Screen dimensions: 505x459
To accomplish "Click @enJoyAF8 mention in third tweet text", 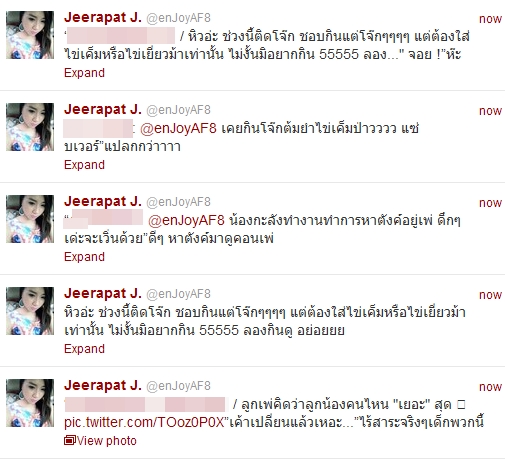I will coord(186,220).
